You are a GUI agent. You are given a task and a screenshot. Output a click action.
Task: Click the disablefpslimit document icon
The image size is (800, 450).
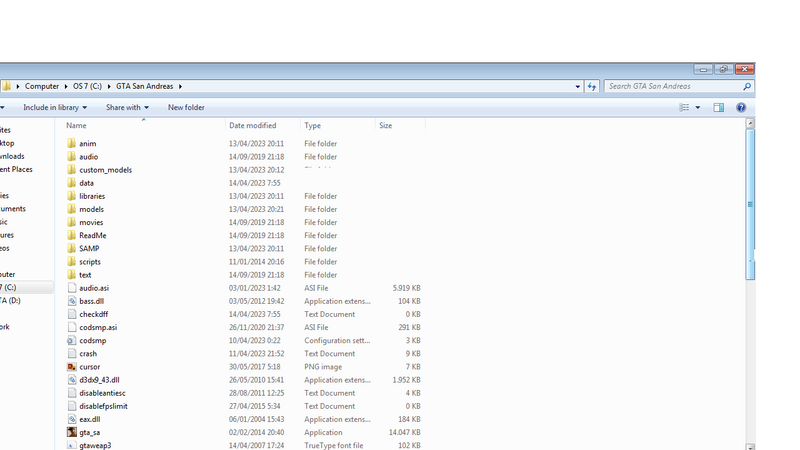[71, 406]
